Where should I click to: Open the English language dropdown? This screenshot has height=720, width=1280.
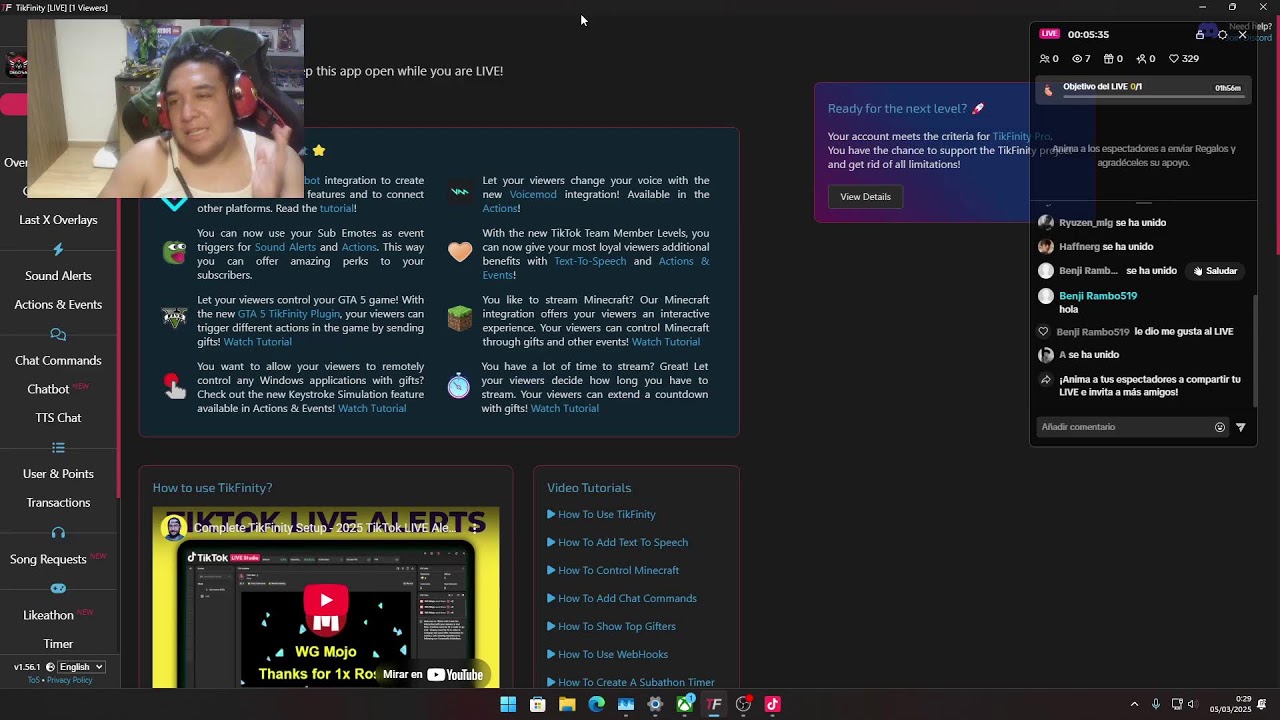tap(81, 667)
